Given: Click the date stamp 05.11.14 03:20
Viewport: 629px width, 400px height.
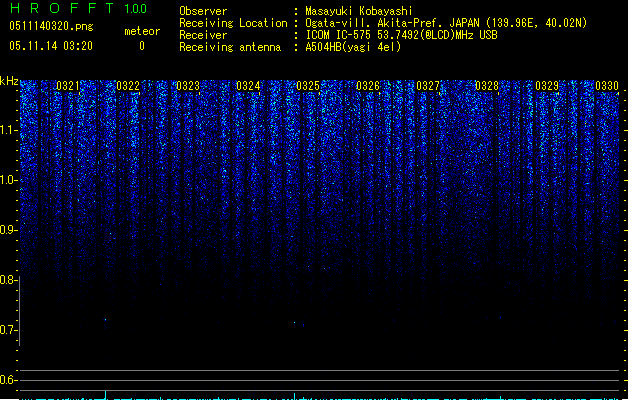Looking at the screenshot, I should [51, 46].
